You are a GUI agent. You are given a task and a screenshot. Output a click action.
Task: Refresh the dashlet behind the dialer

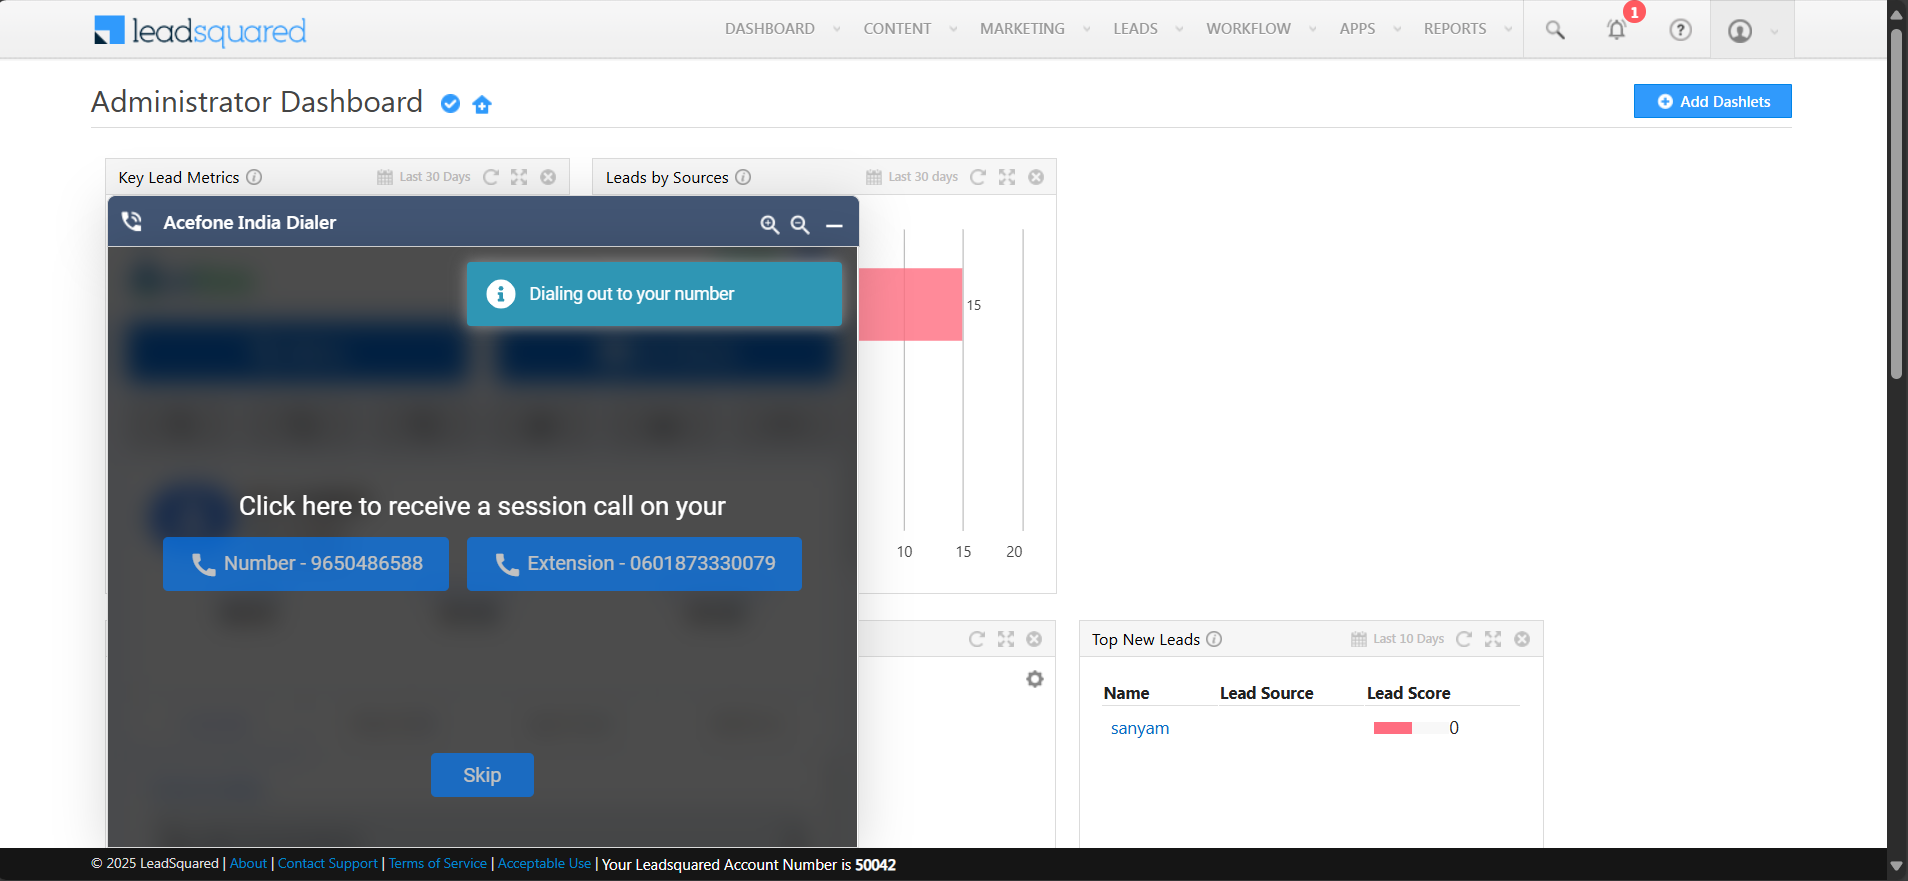(977, 639)
